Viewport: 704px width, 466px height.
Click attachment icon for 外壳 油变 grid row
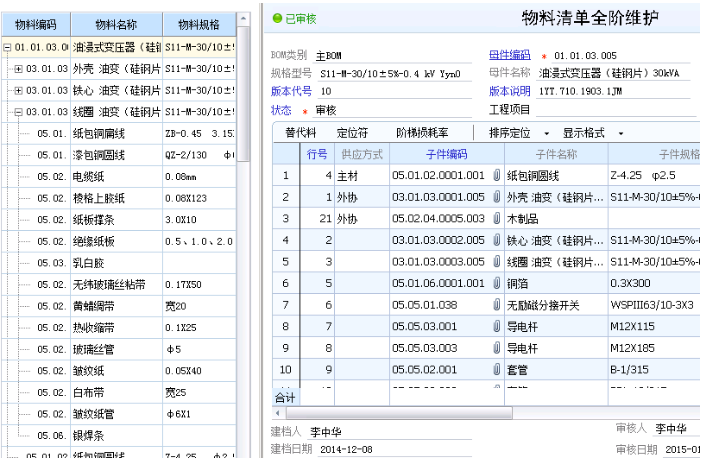[x=497, y=197]
